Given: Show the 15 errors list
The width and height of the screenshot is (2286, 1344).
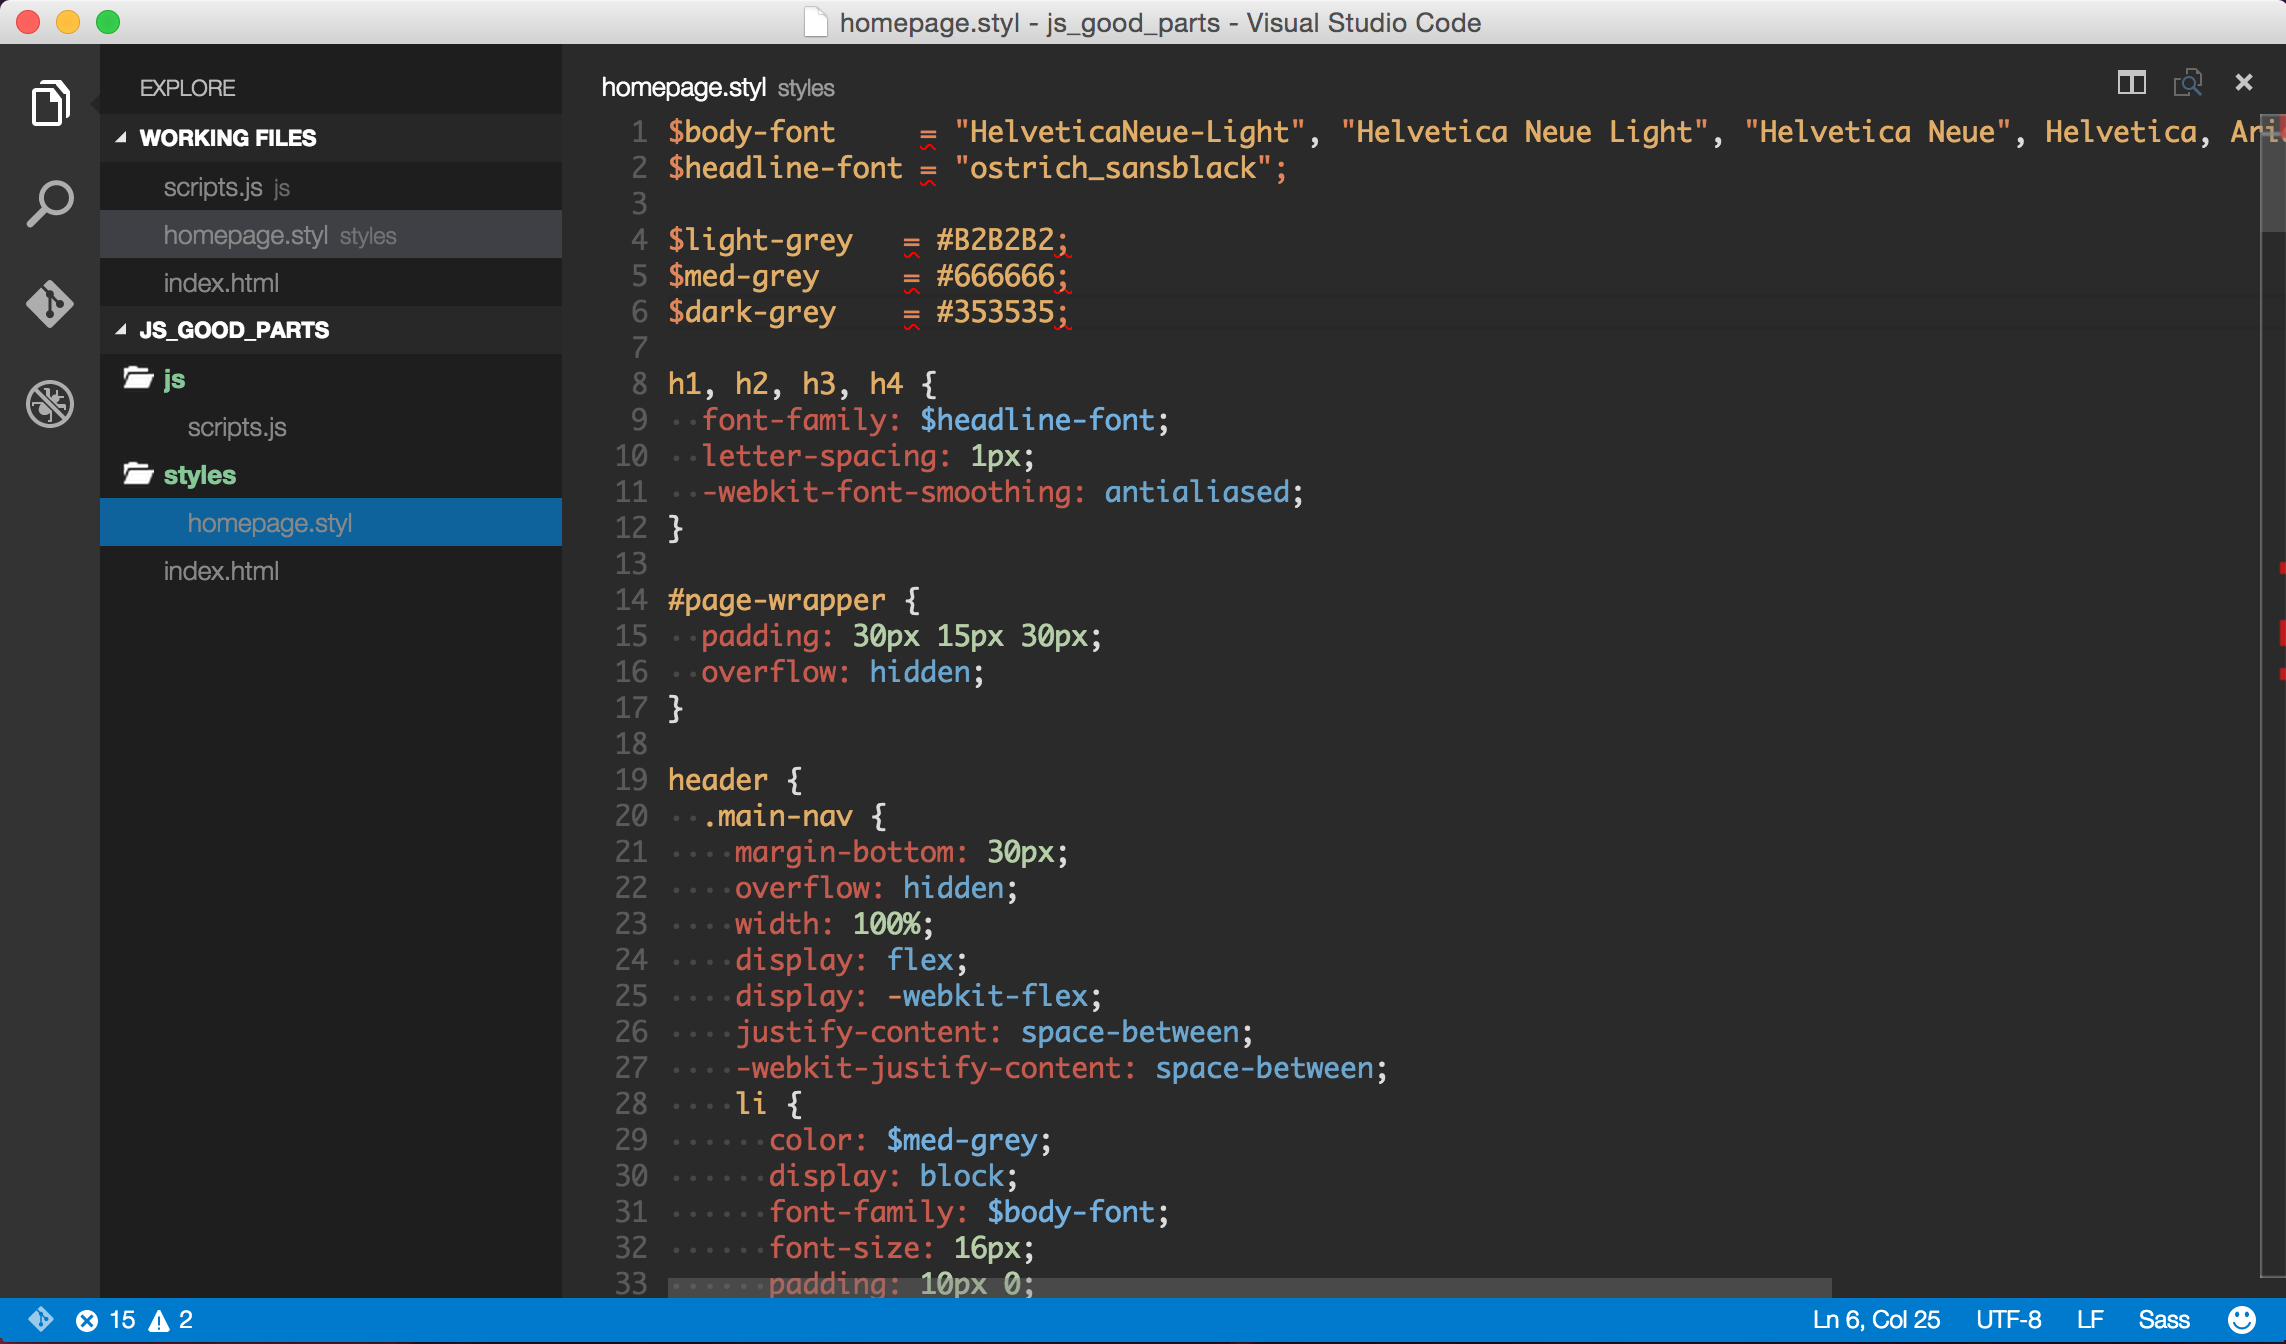Looking at the screenshot, I should click(106, 1320).
